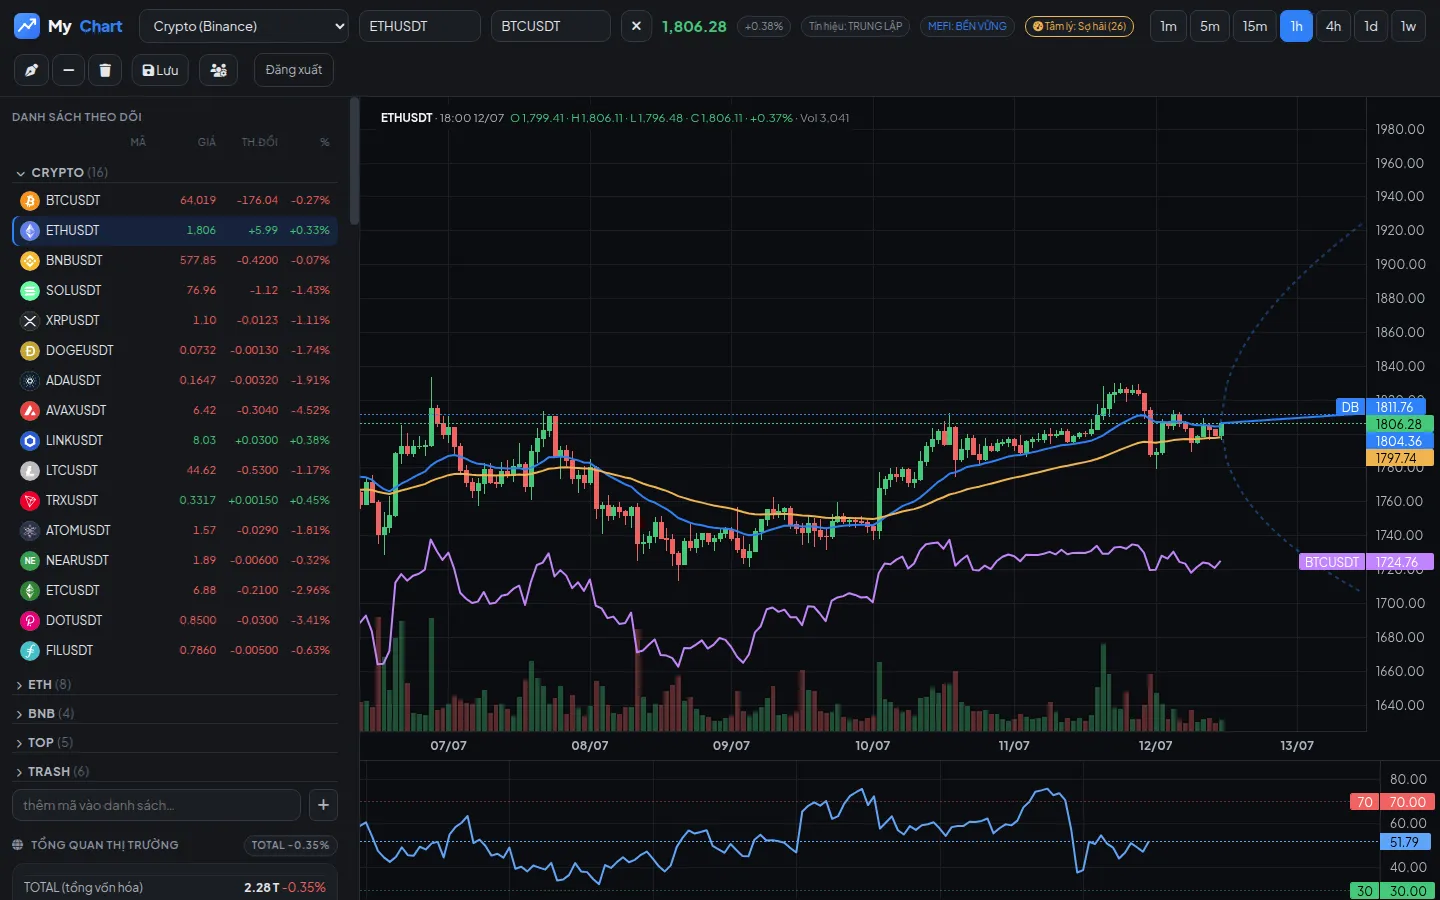Click the BTCUSDT 1724.76 axis label
This screenshot has height=900, width=1440.
[x=1366, y=562]
